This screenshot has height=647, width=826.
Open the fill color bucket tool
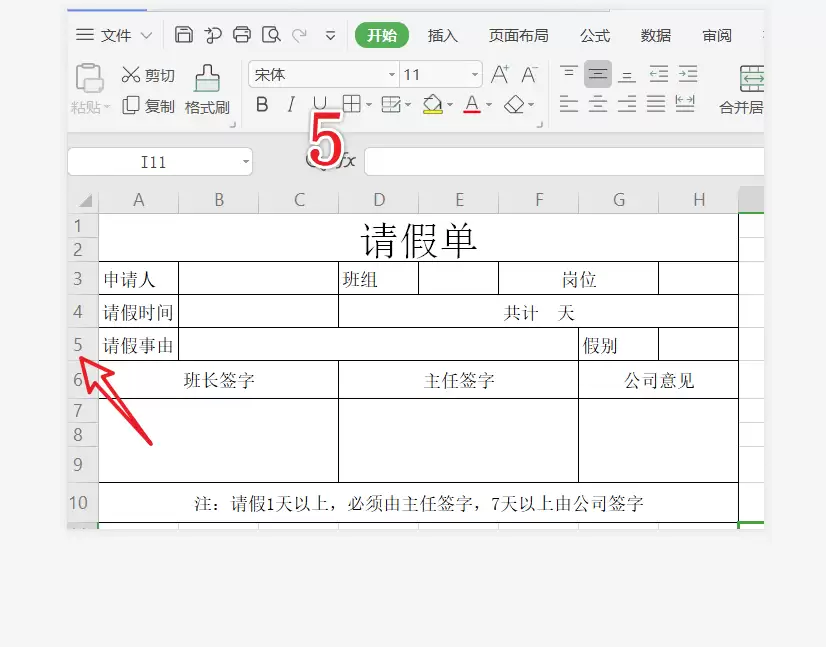tap(434, 103)
